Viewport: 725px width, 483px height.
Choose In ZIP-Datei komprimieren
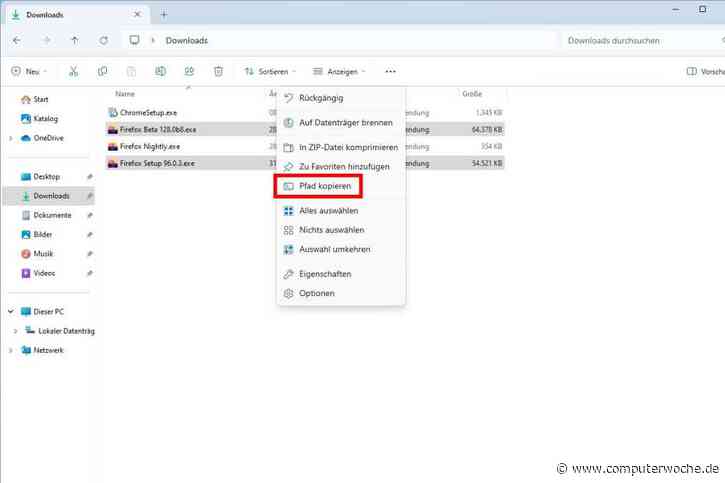[x=341, y=147]
